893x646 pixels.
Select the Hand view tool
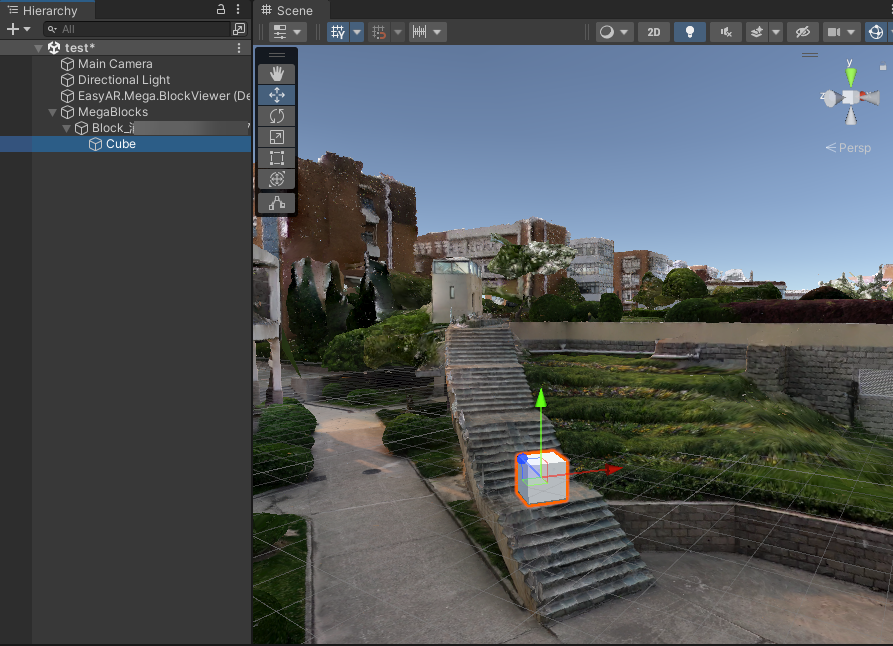click(x=277, y=74)
